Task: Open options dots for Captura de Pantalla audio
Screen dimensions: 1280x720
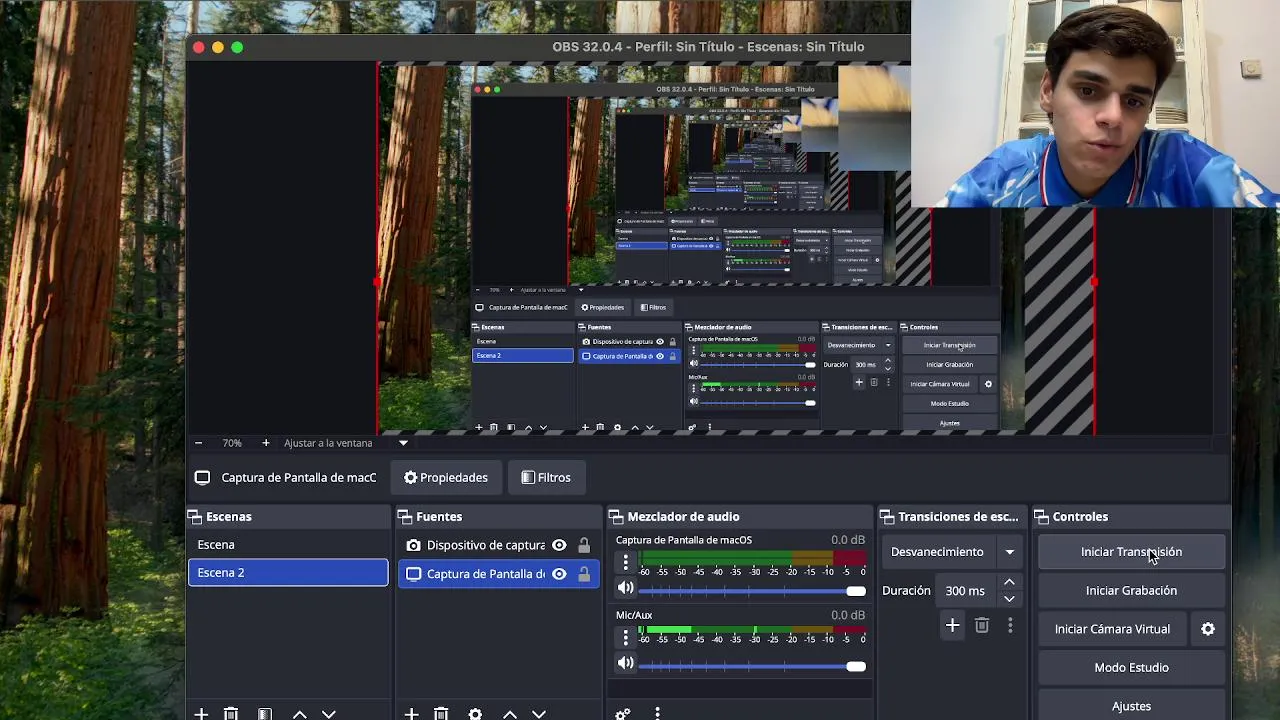Action: (x=626, y=562)
